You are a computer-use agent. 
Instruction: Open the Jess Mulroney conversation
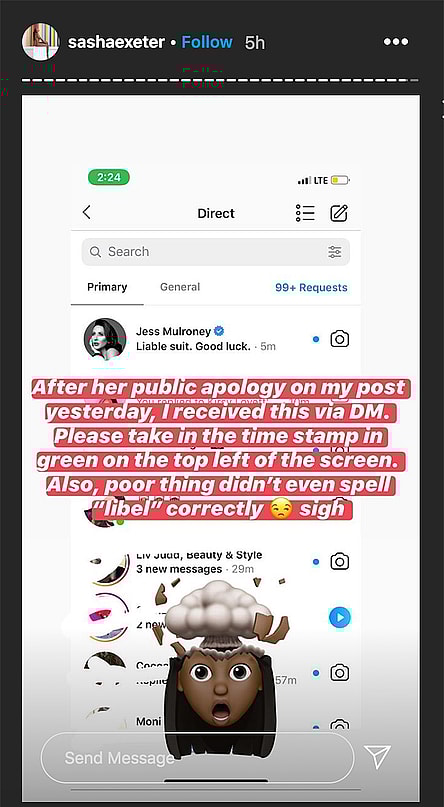216,339
